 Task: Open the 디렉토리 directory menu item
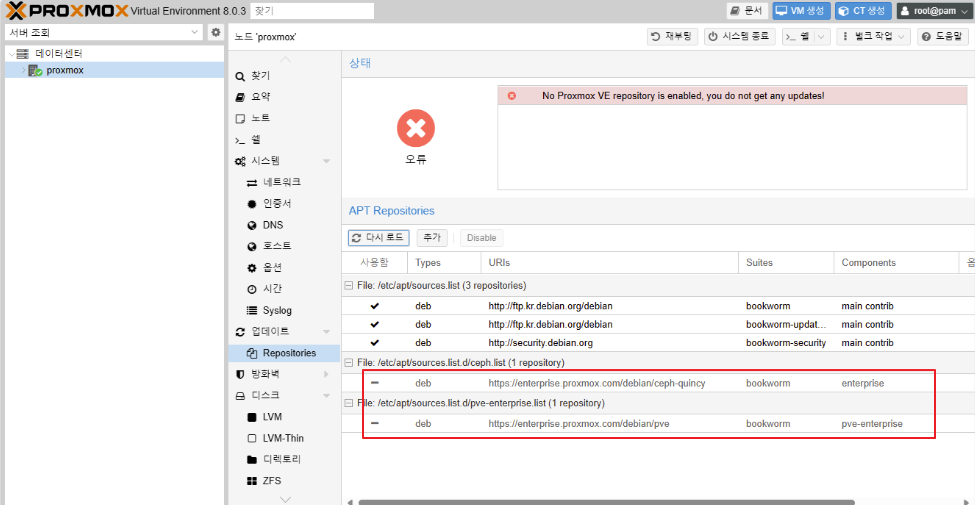284,460
